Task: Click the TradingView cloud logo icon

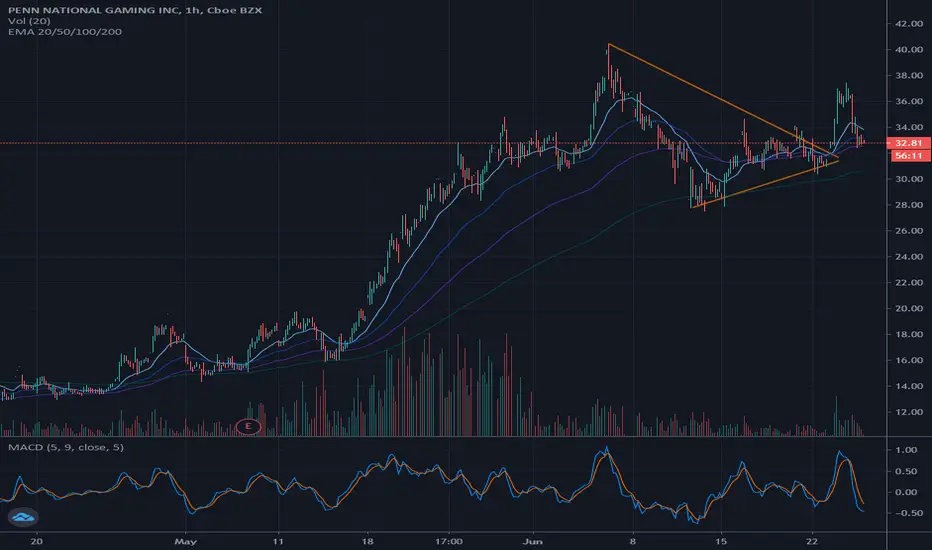Action: pyautogui.click(x=23, y=517)
